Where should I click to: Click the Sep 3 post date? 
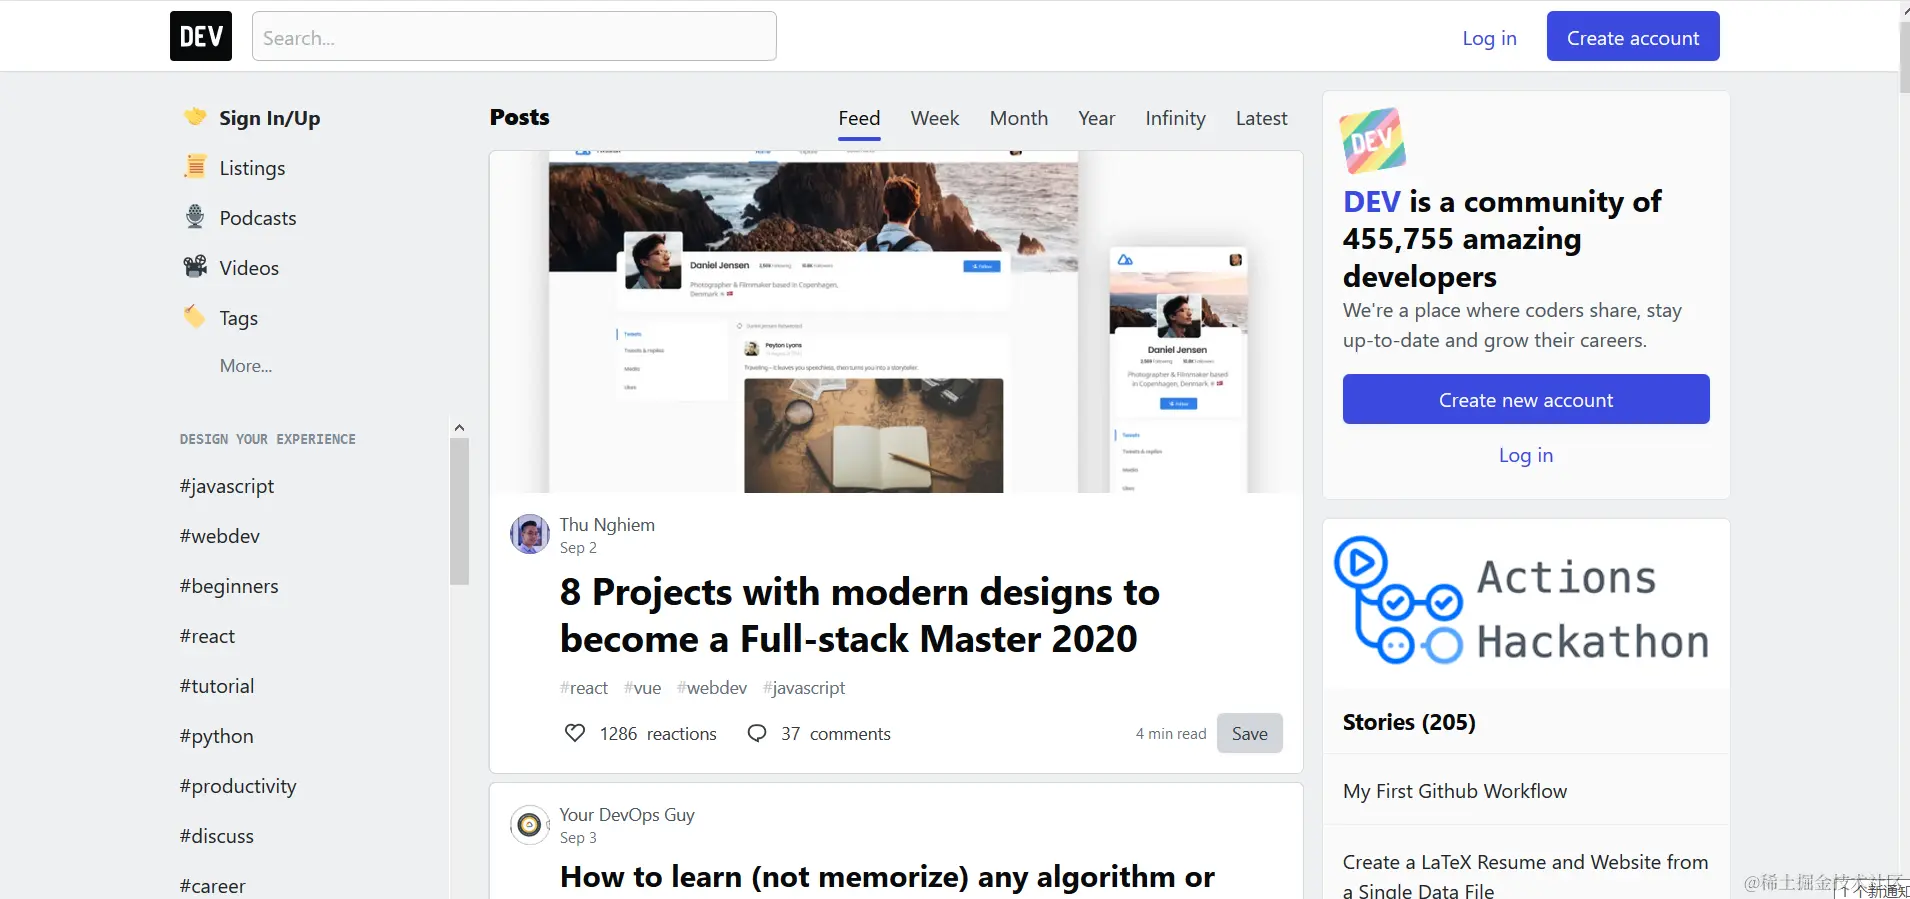(578, 837)
